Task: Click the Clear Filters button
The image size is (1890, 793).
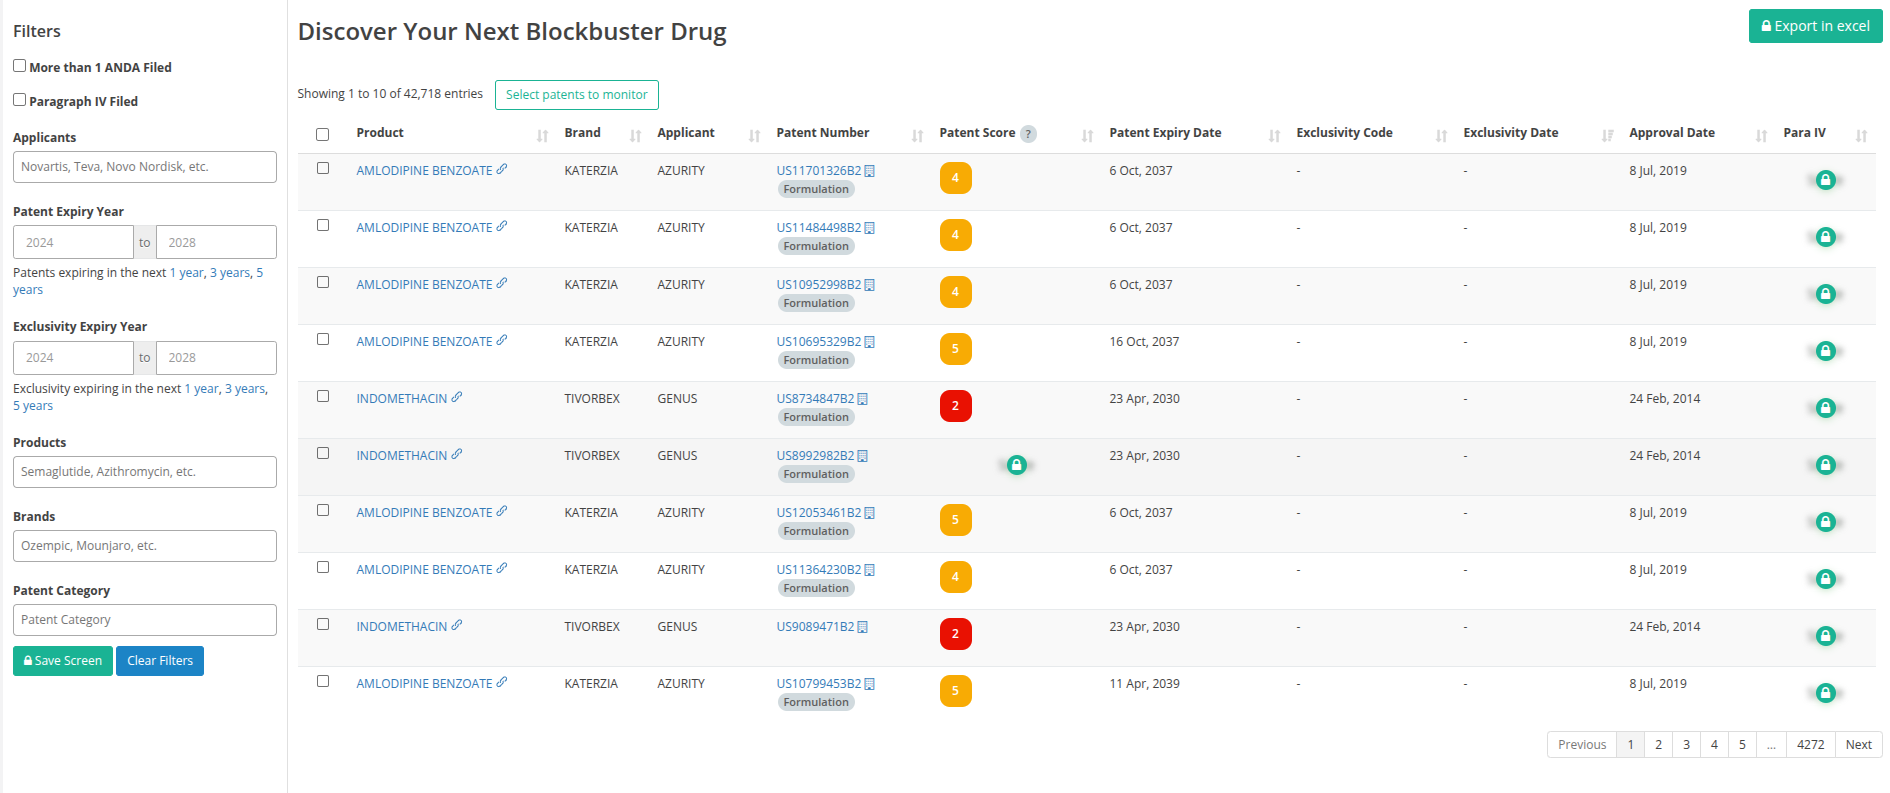Action: pos(160,661)
